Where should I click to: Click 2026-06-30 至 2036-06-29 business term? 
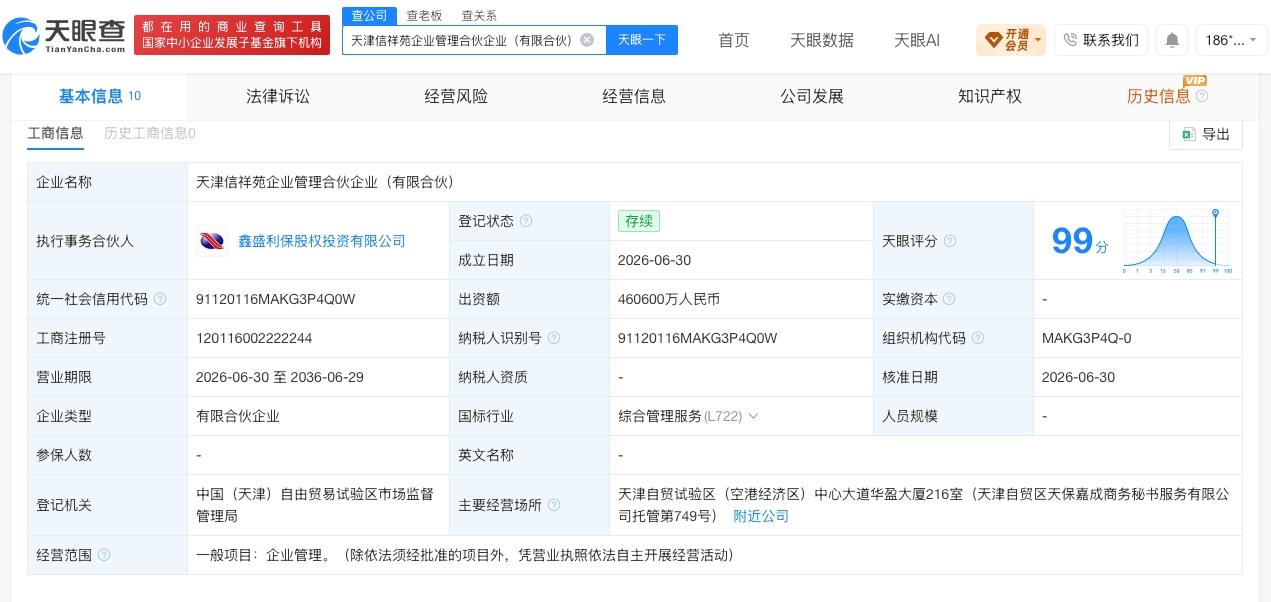click(280, 377)
